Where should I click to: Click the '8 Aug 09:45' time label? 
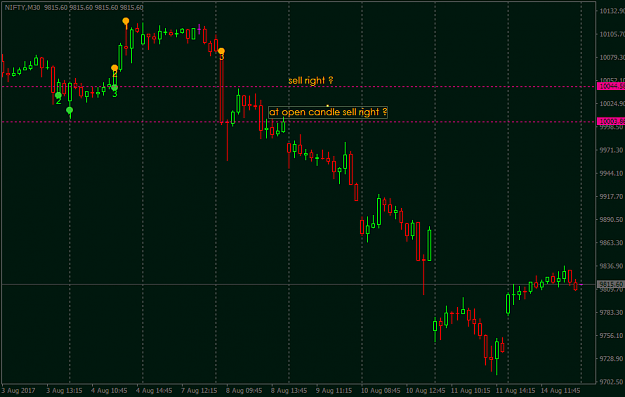click(244, 390)
